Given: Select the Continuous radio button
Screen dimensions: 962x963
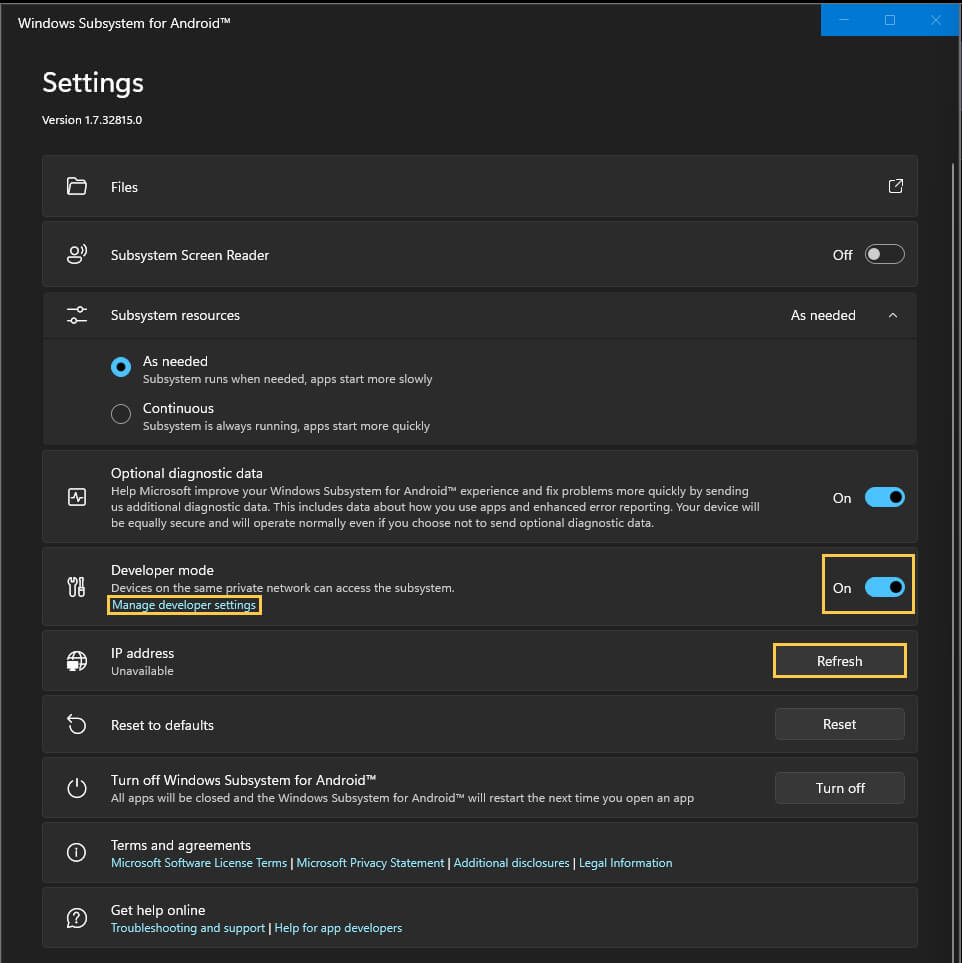Looking at the screenshot, I should (121, 414).
